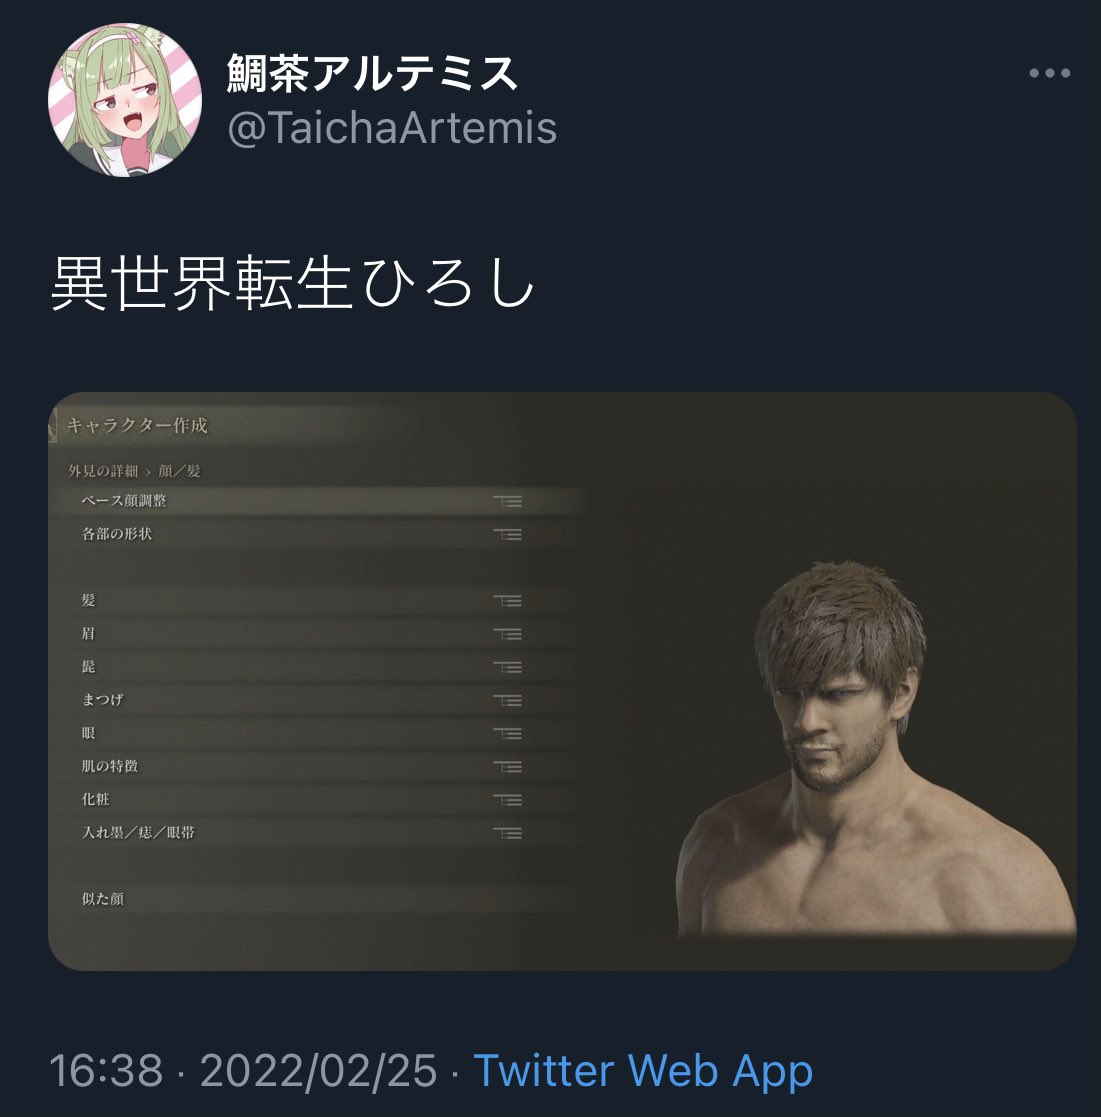Viewport: 1101px width, 1117px height.
Task: Open the 鯛茶アルテミス display name
Action: pos(372,73)
